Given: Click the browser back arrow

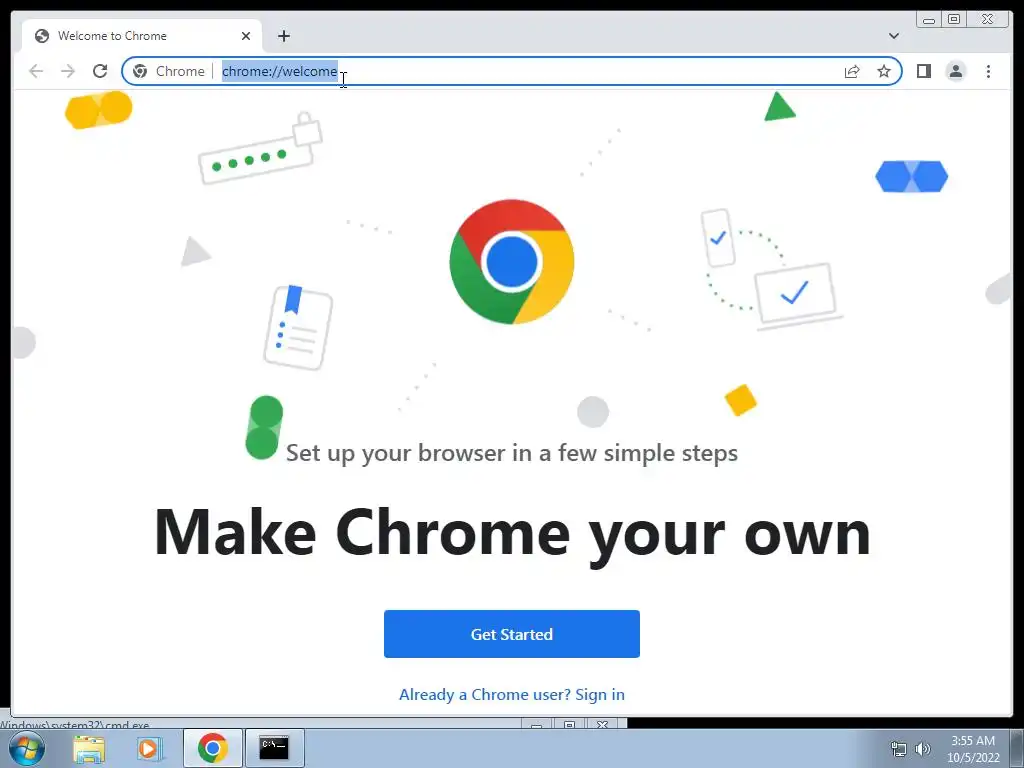Looking at the screenshot, I should (x=36, y=71).
